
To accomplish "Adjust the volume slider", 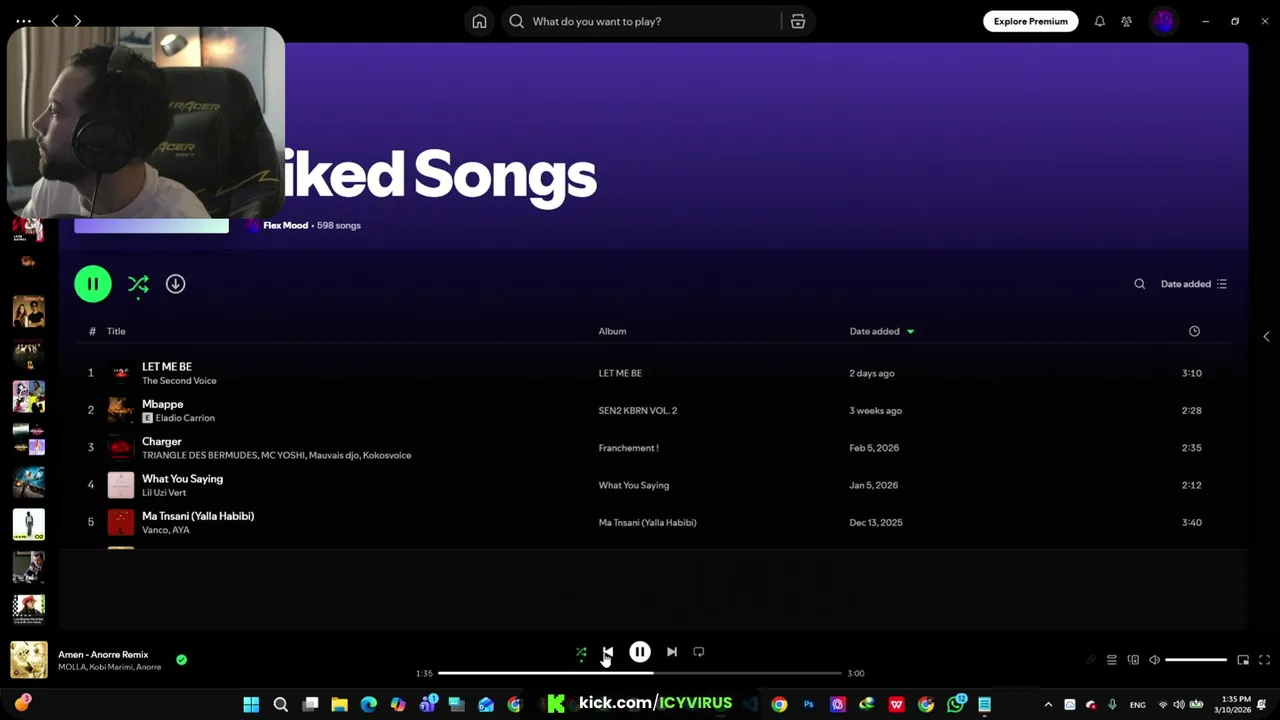I will pos(1196,660).
